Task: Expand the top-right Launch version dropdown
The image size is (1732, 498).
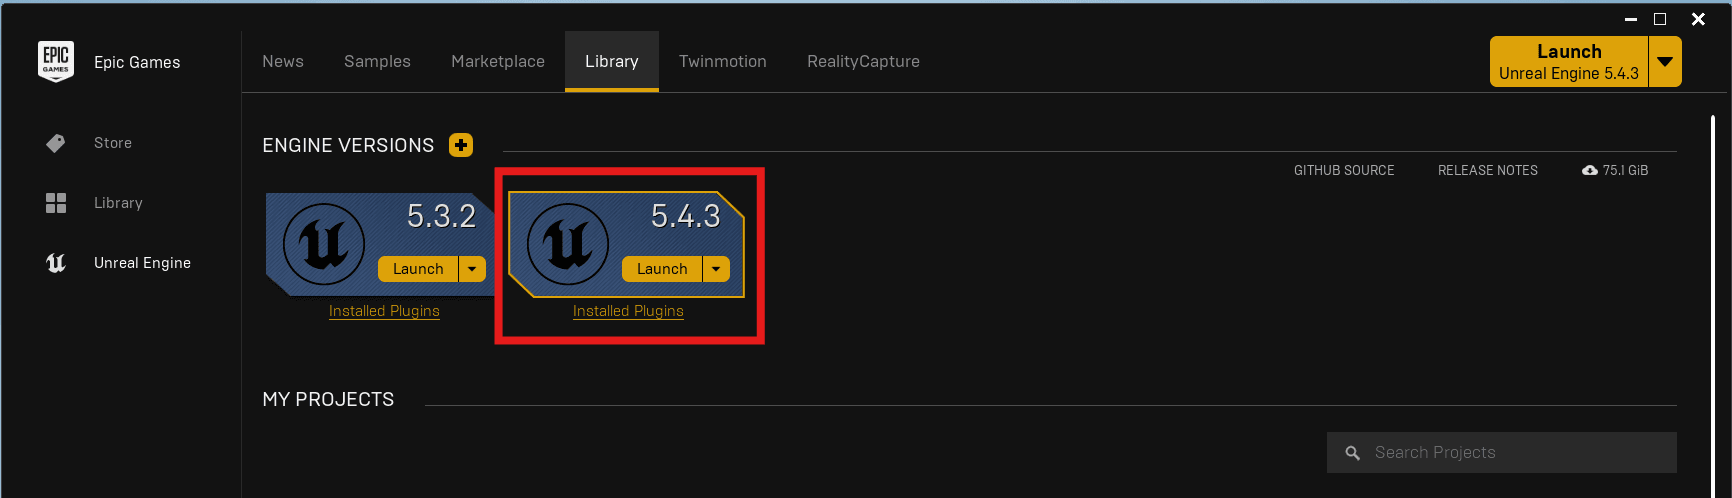Action: click(x=1665, y=62)
